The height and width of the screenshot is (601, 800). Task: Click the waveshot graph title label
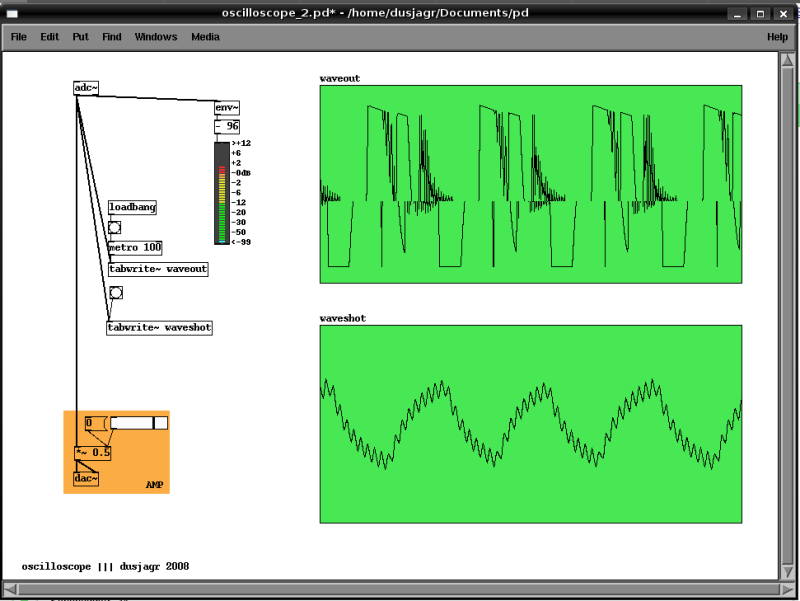pyautogui.click(x=343, y=318)
